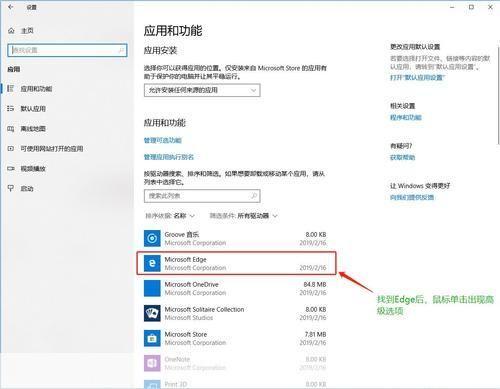
Task: Open the 打开"默认应用设置" link
Action: (x=418, y=77)
